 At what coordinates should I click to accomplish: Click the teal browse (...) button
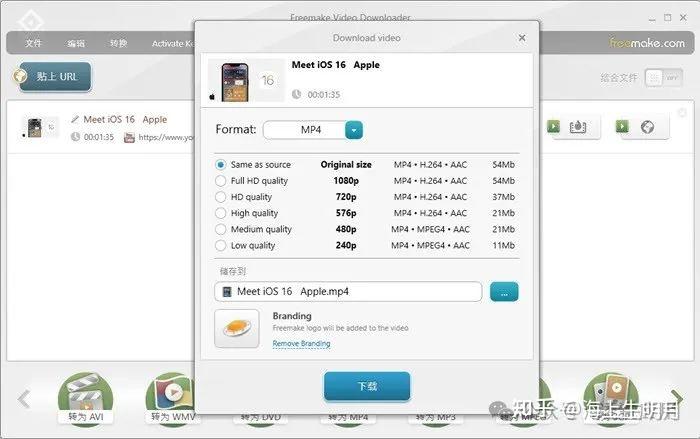coord(504,292)
